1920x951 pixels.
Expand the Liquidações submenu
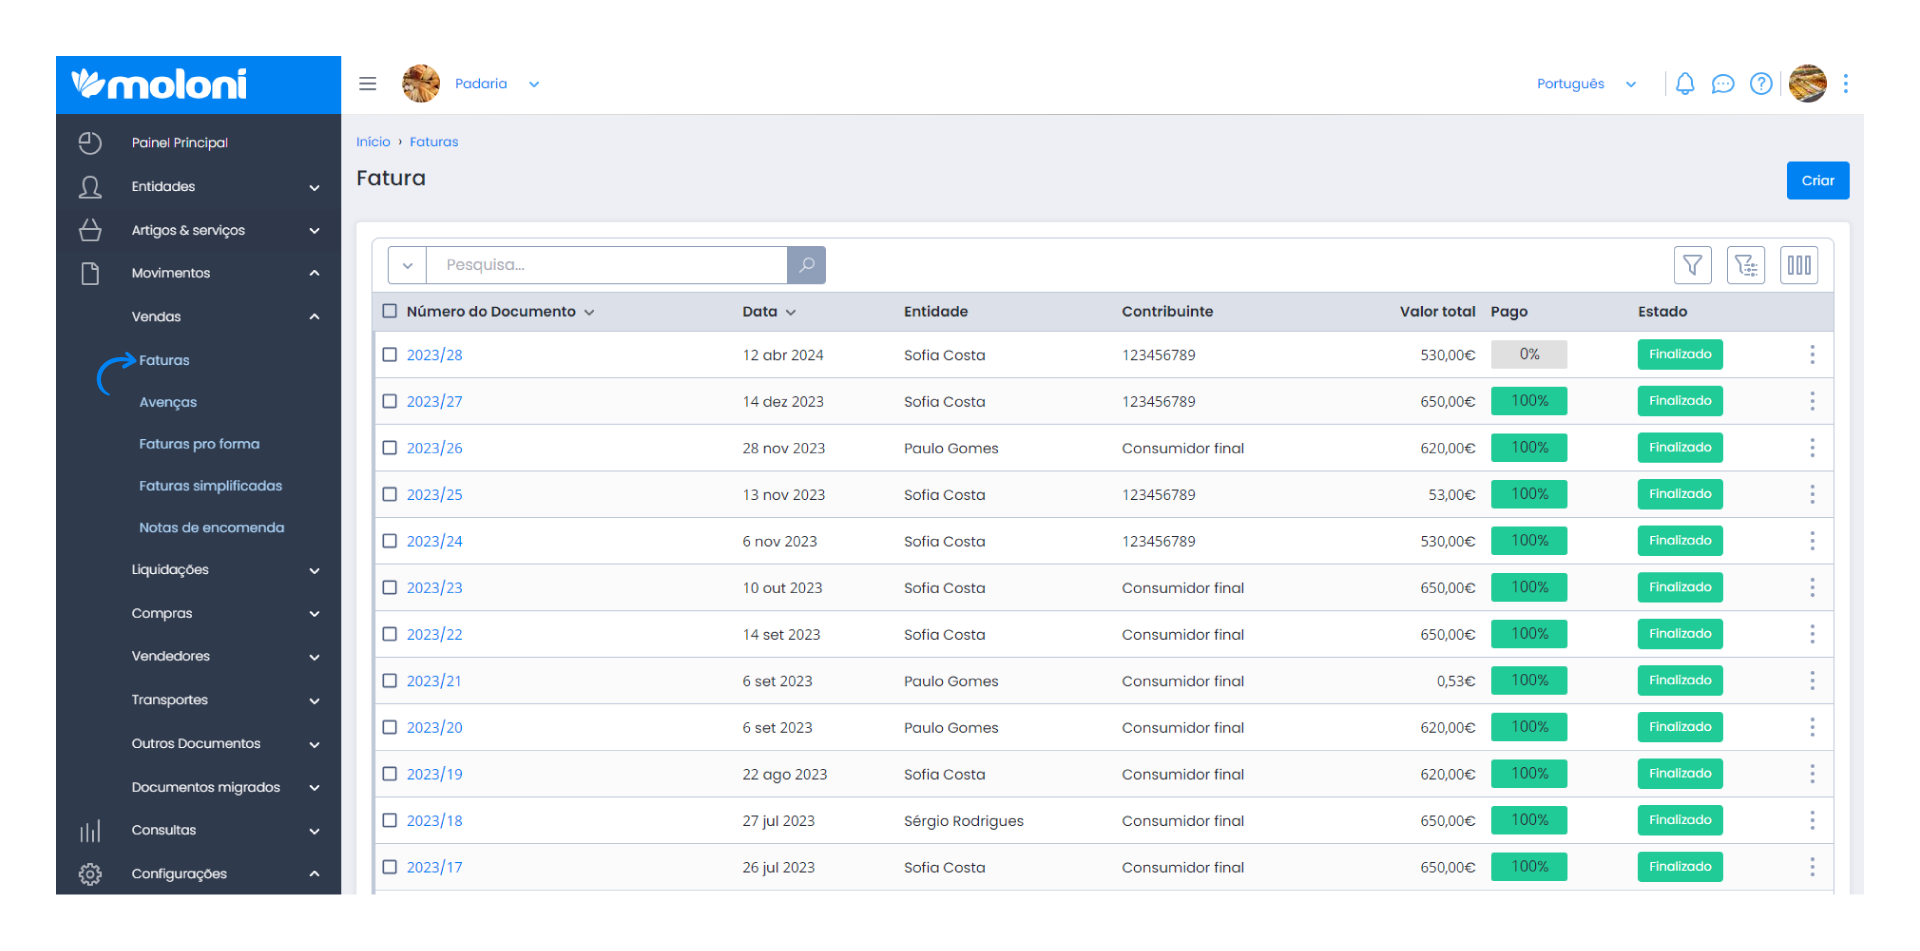[314, 570]
